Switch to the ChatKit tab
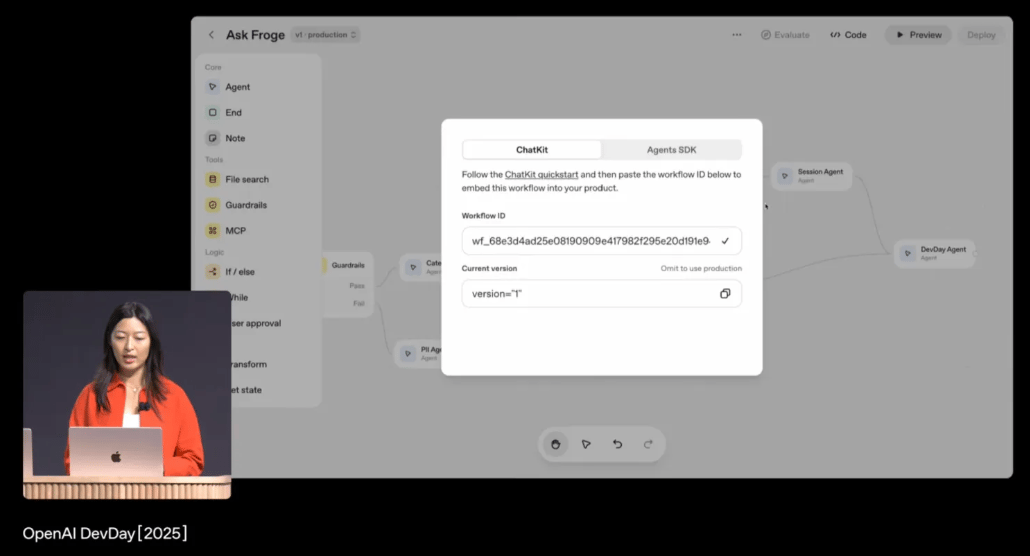The height and width of the screenshot is (556, 1030). click(x=531, y=150)
